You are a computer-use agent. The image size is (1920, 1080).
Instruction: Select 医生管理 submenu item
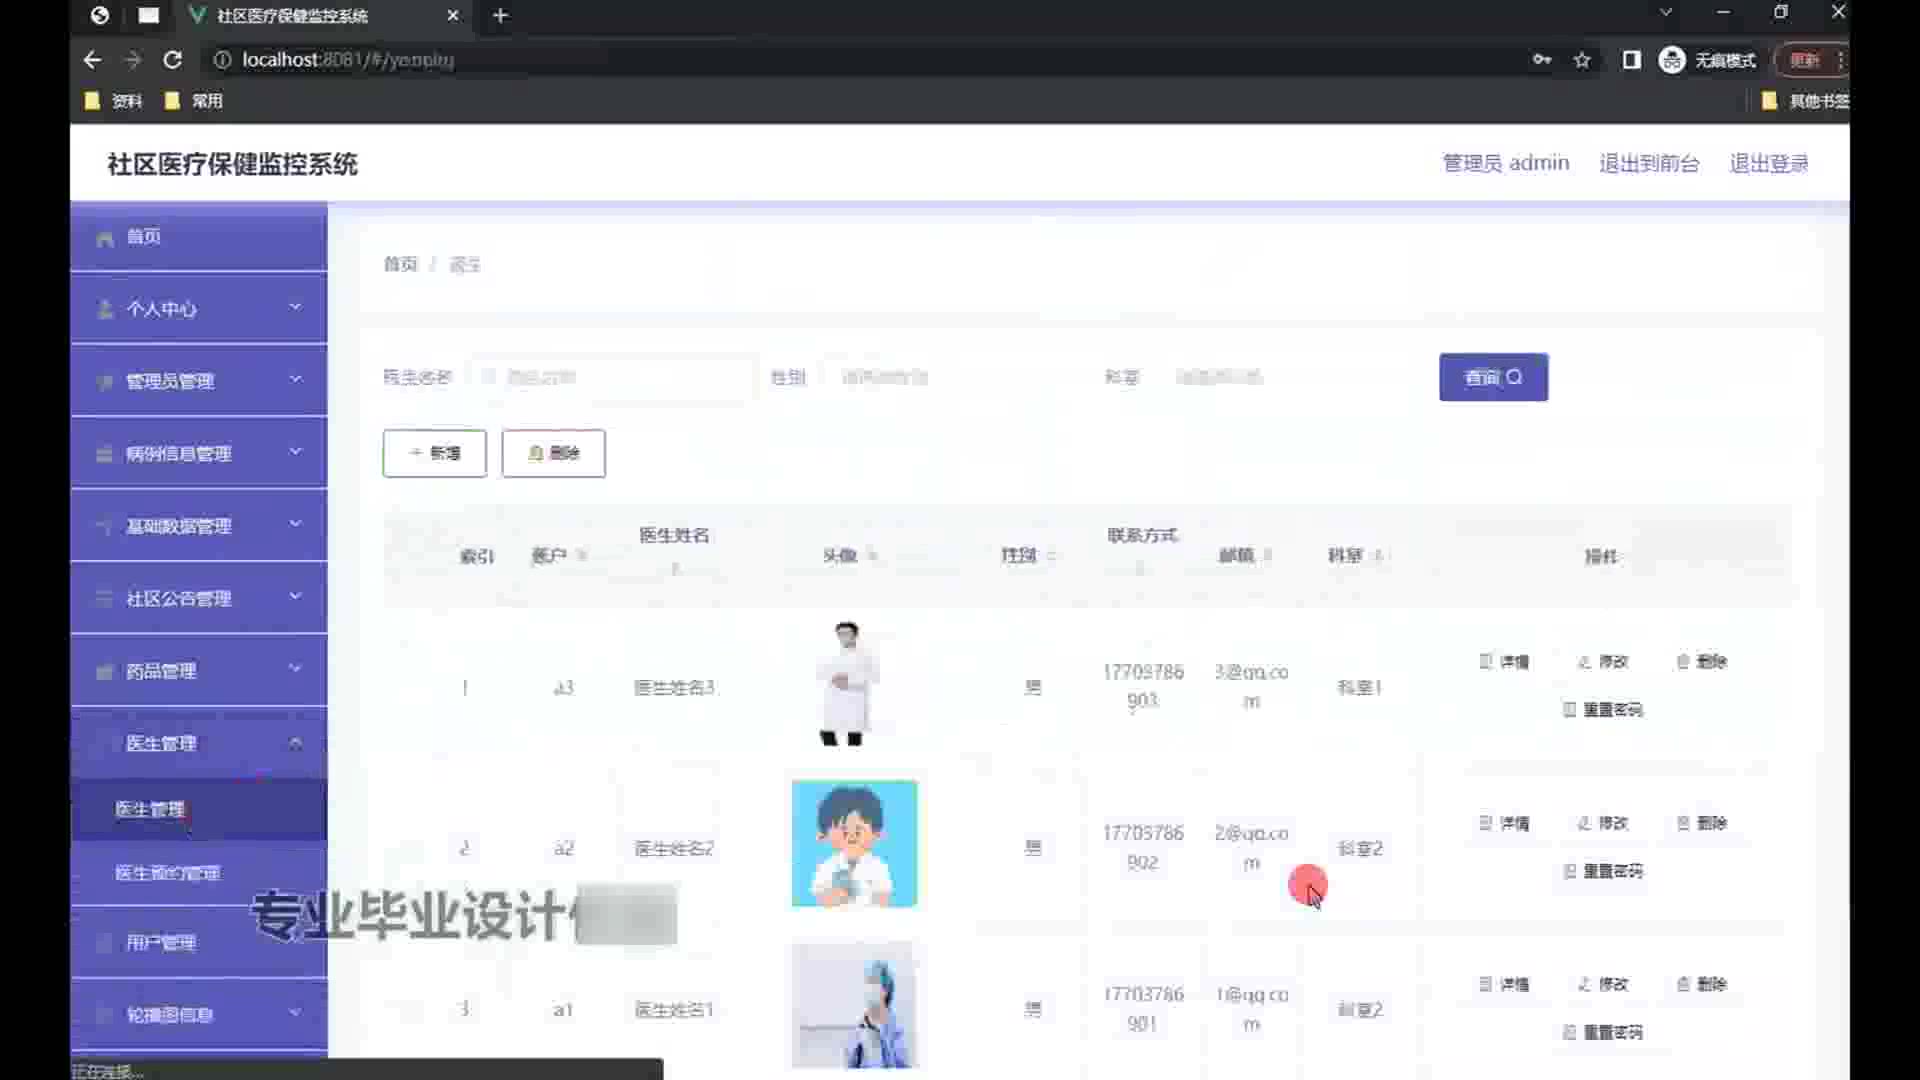pyautogui.click(x=199, y=809)
